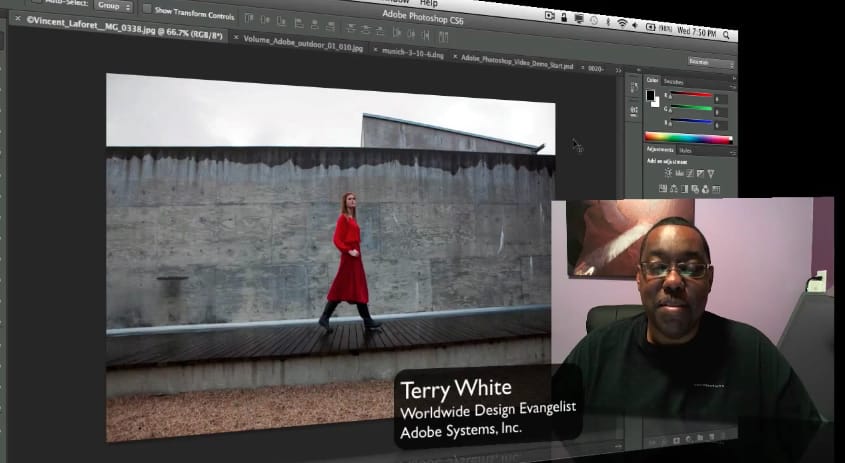The height and width of the screenshot is (463, 845).
Task: Add a Color Balance adjustment
Action: pyautogui.click(x=674, y=189)
